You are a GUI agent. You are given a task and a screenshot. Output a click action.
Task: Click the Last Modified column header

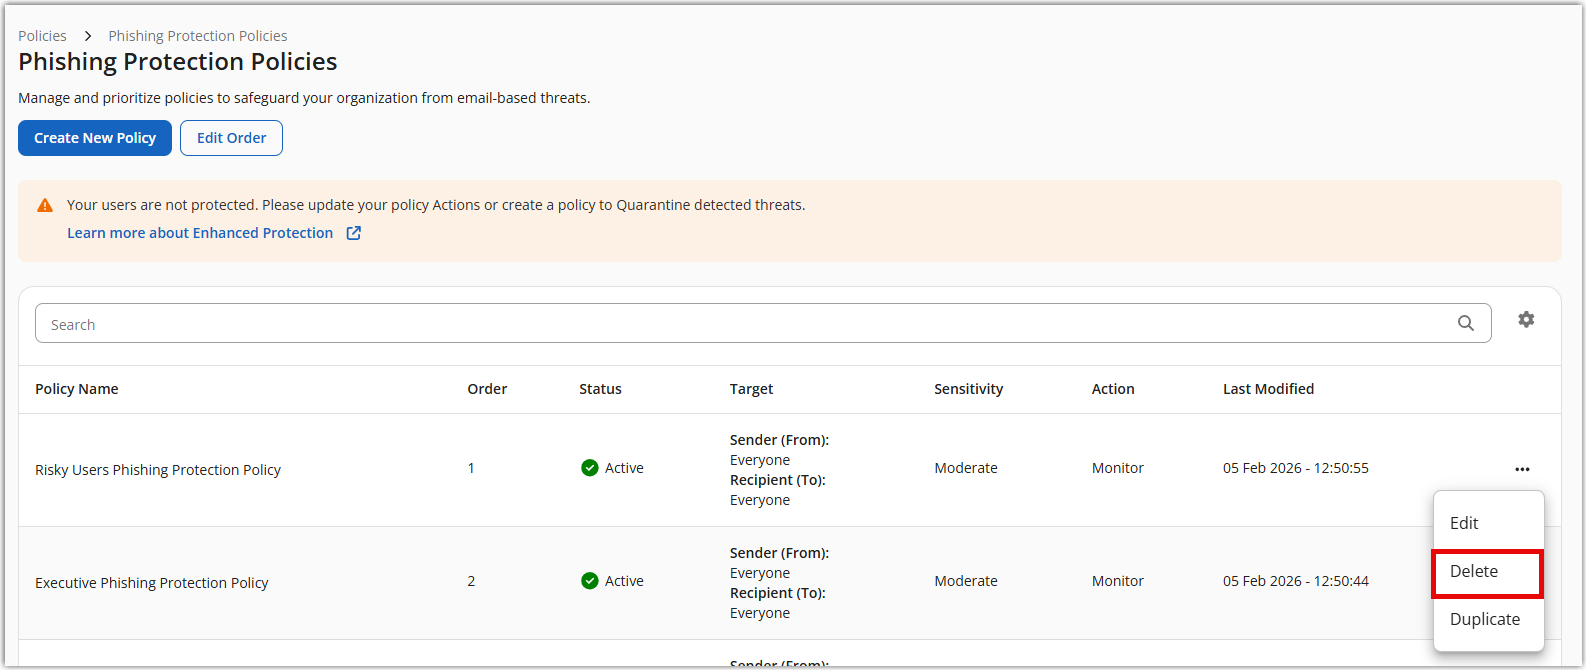click(x=1268, y=389)
